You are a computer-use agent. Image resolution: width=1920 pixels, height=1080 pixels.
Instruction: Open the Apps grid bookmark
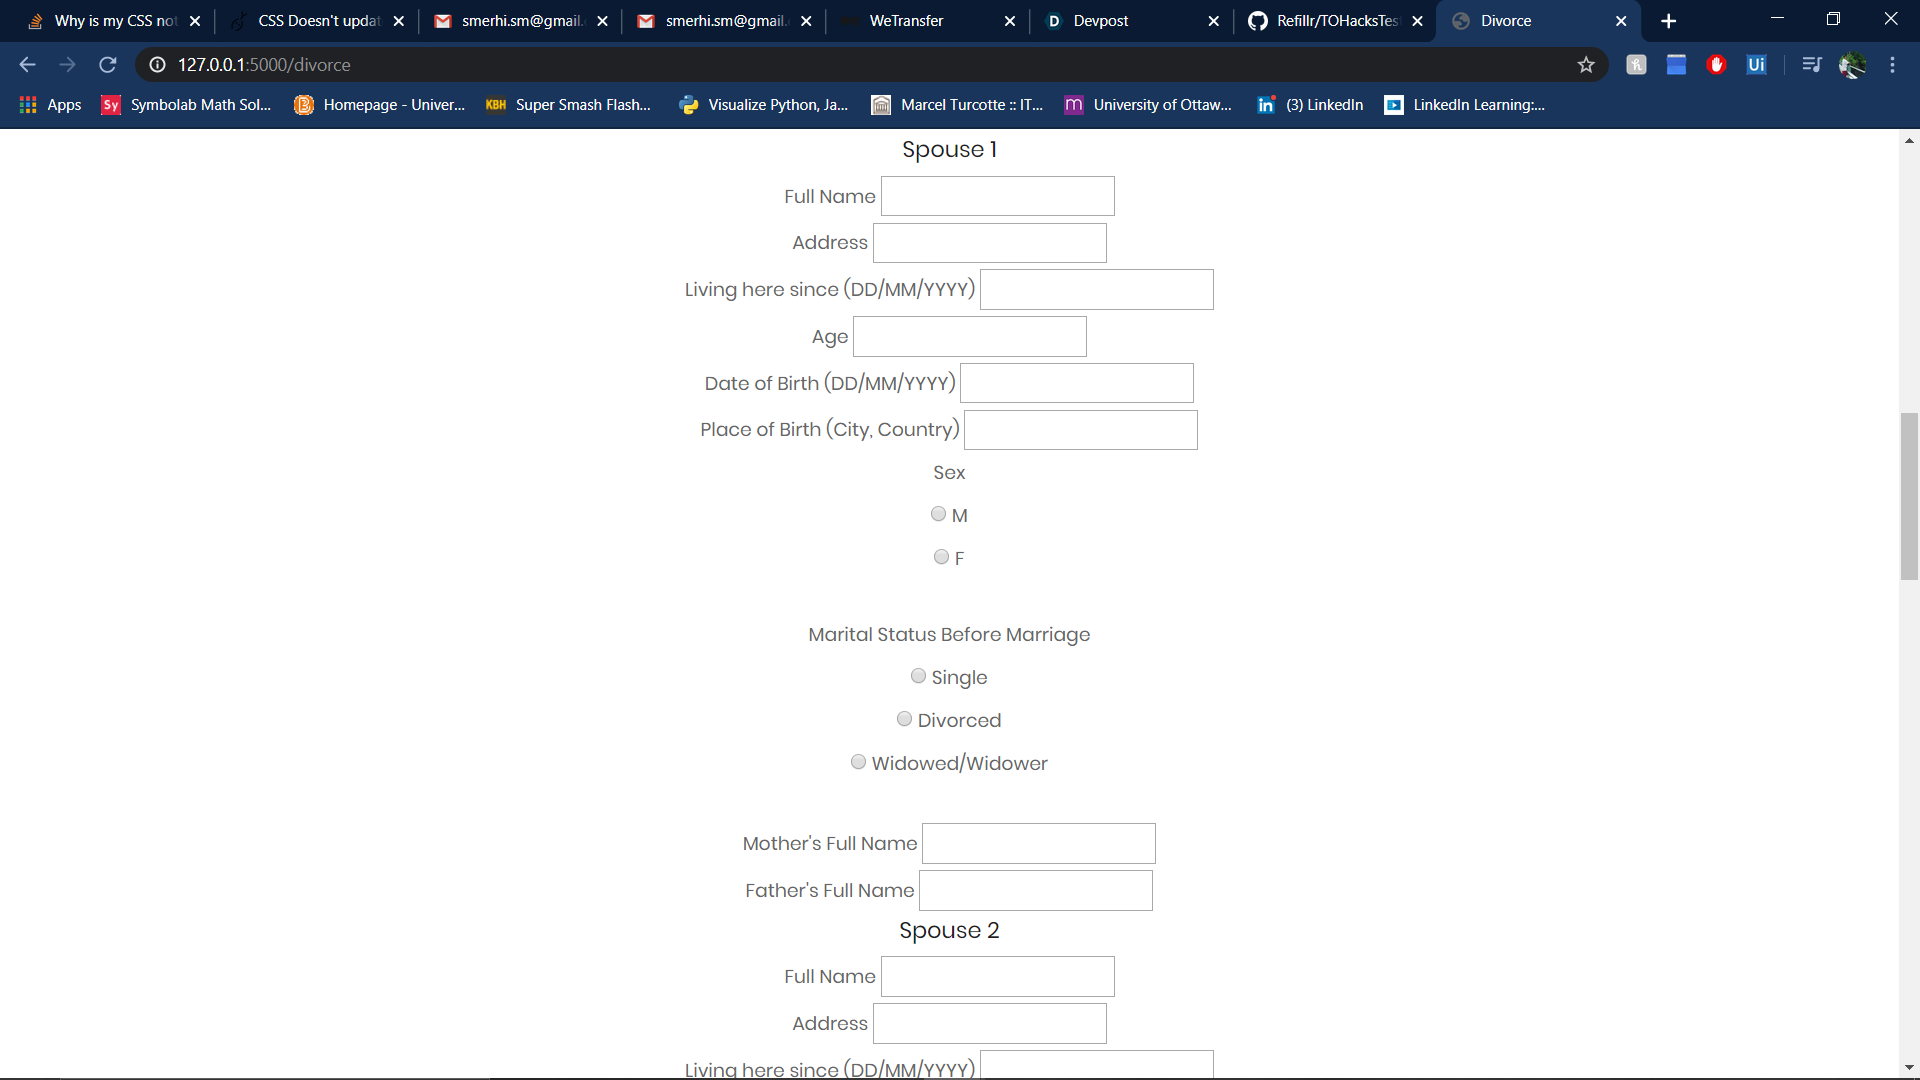[x=50, y=105]
